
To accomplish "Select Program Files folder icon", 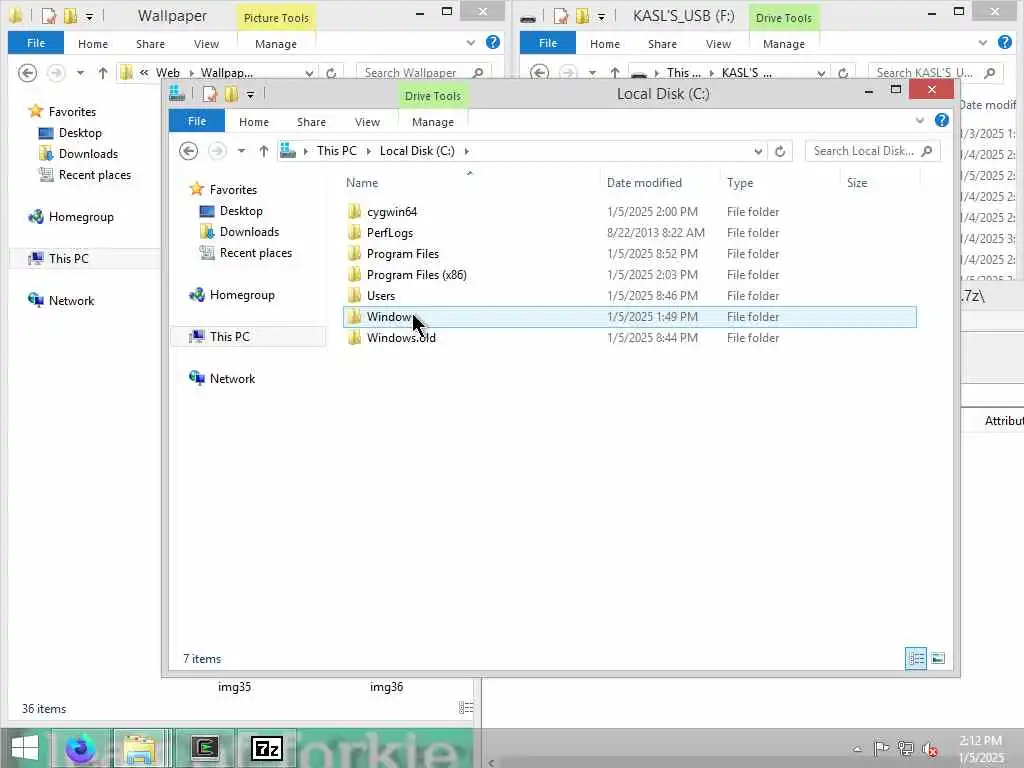I will pyautogui.click(x=354, y=253).
